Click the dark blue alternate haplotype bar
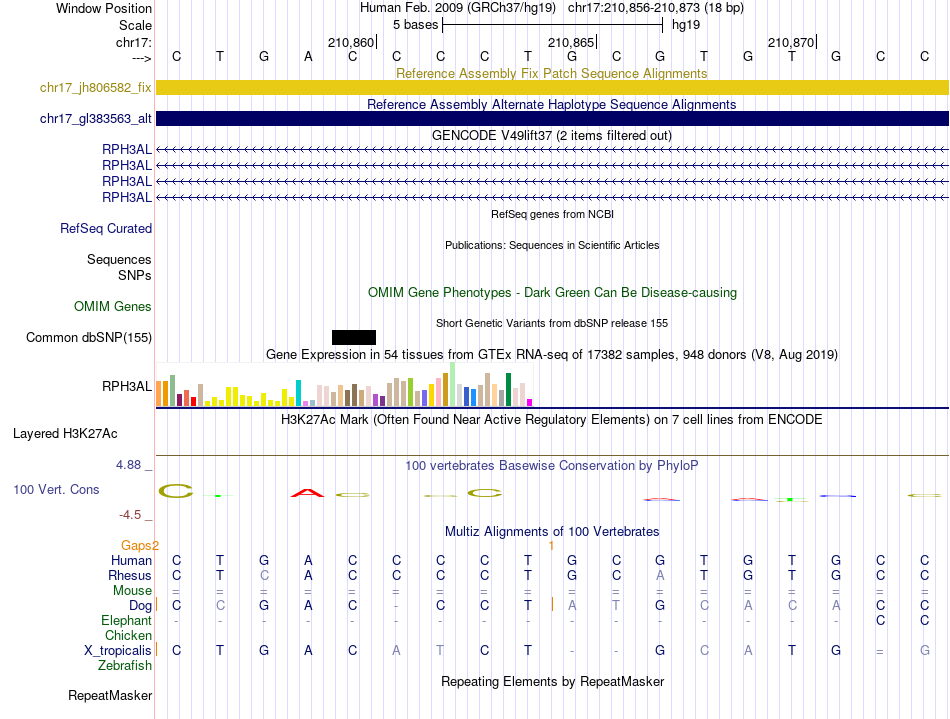This screenshot has width=950, height=719. coord(552,119)
